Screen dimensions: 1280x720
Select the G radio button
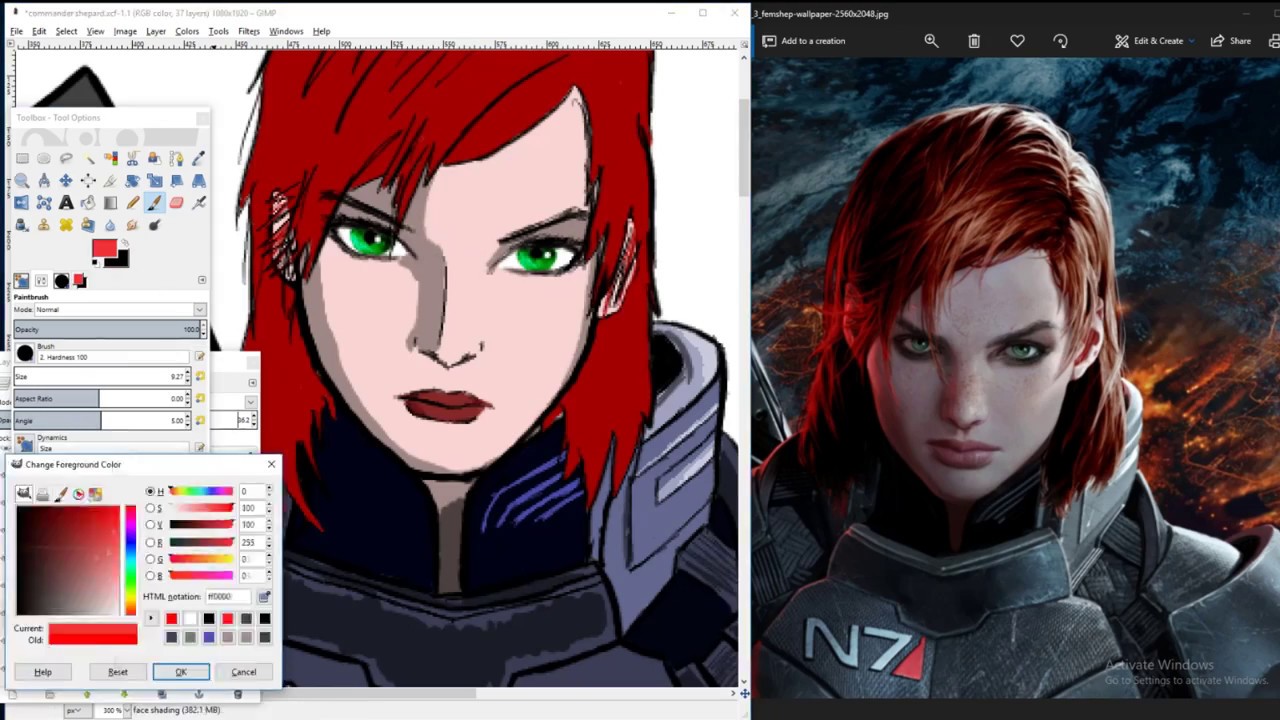point(150,559)
